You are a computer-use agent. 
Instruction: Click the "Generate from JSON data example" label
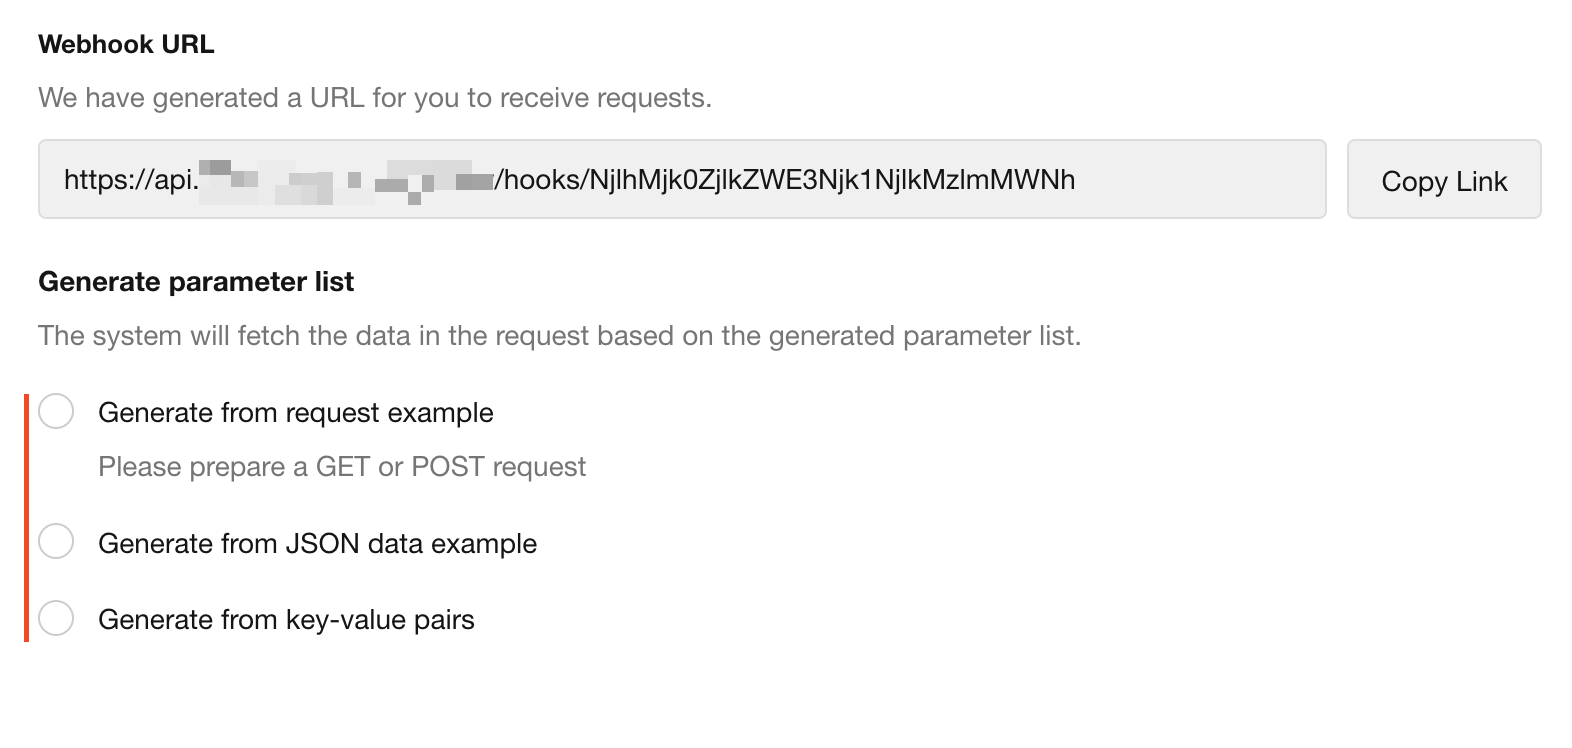coord(317,544)
